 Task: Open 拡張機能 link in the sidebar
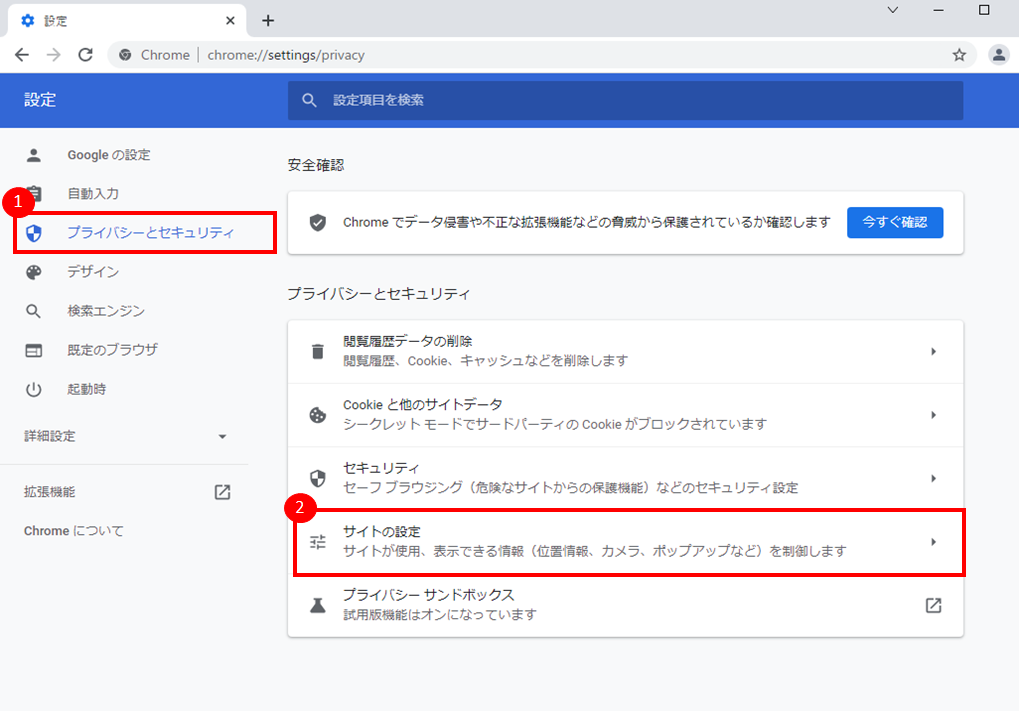[x=49, y=492]
